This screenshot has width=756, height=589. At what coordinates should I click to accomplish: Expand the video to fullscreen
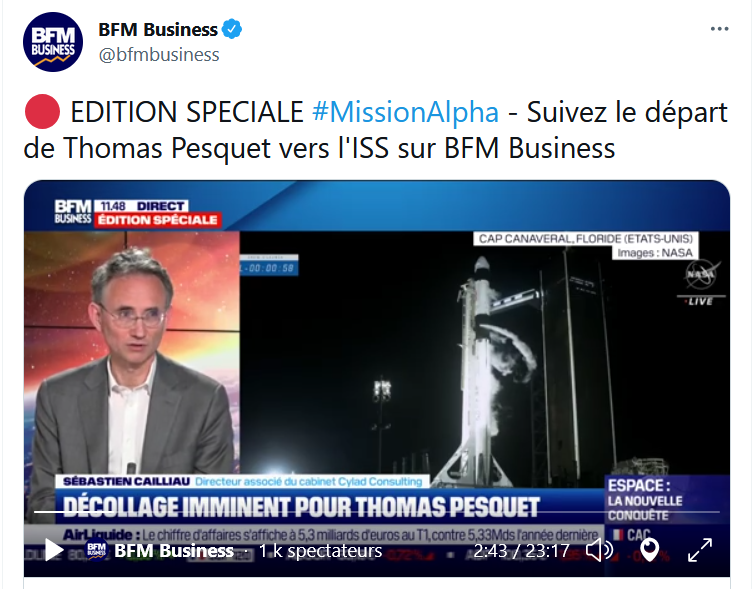tap(700, 550)
